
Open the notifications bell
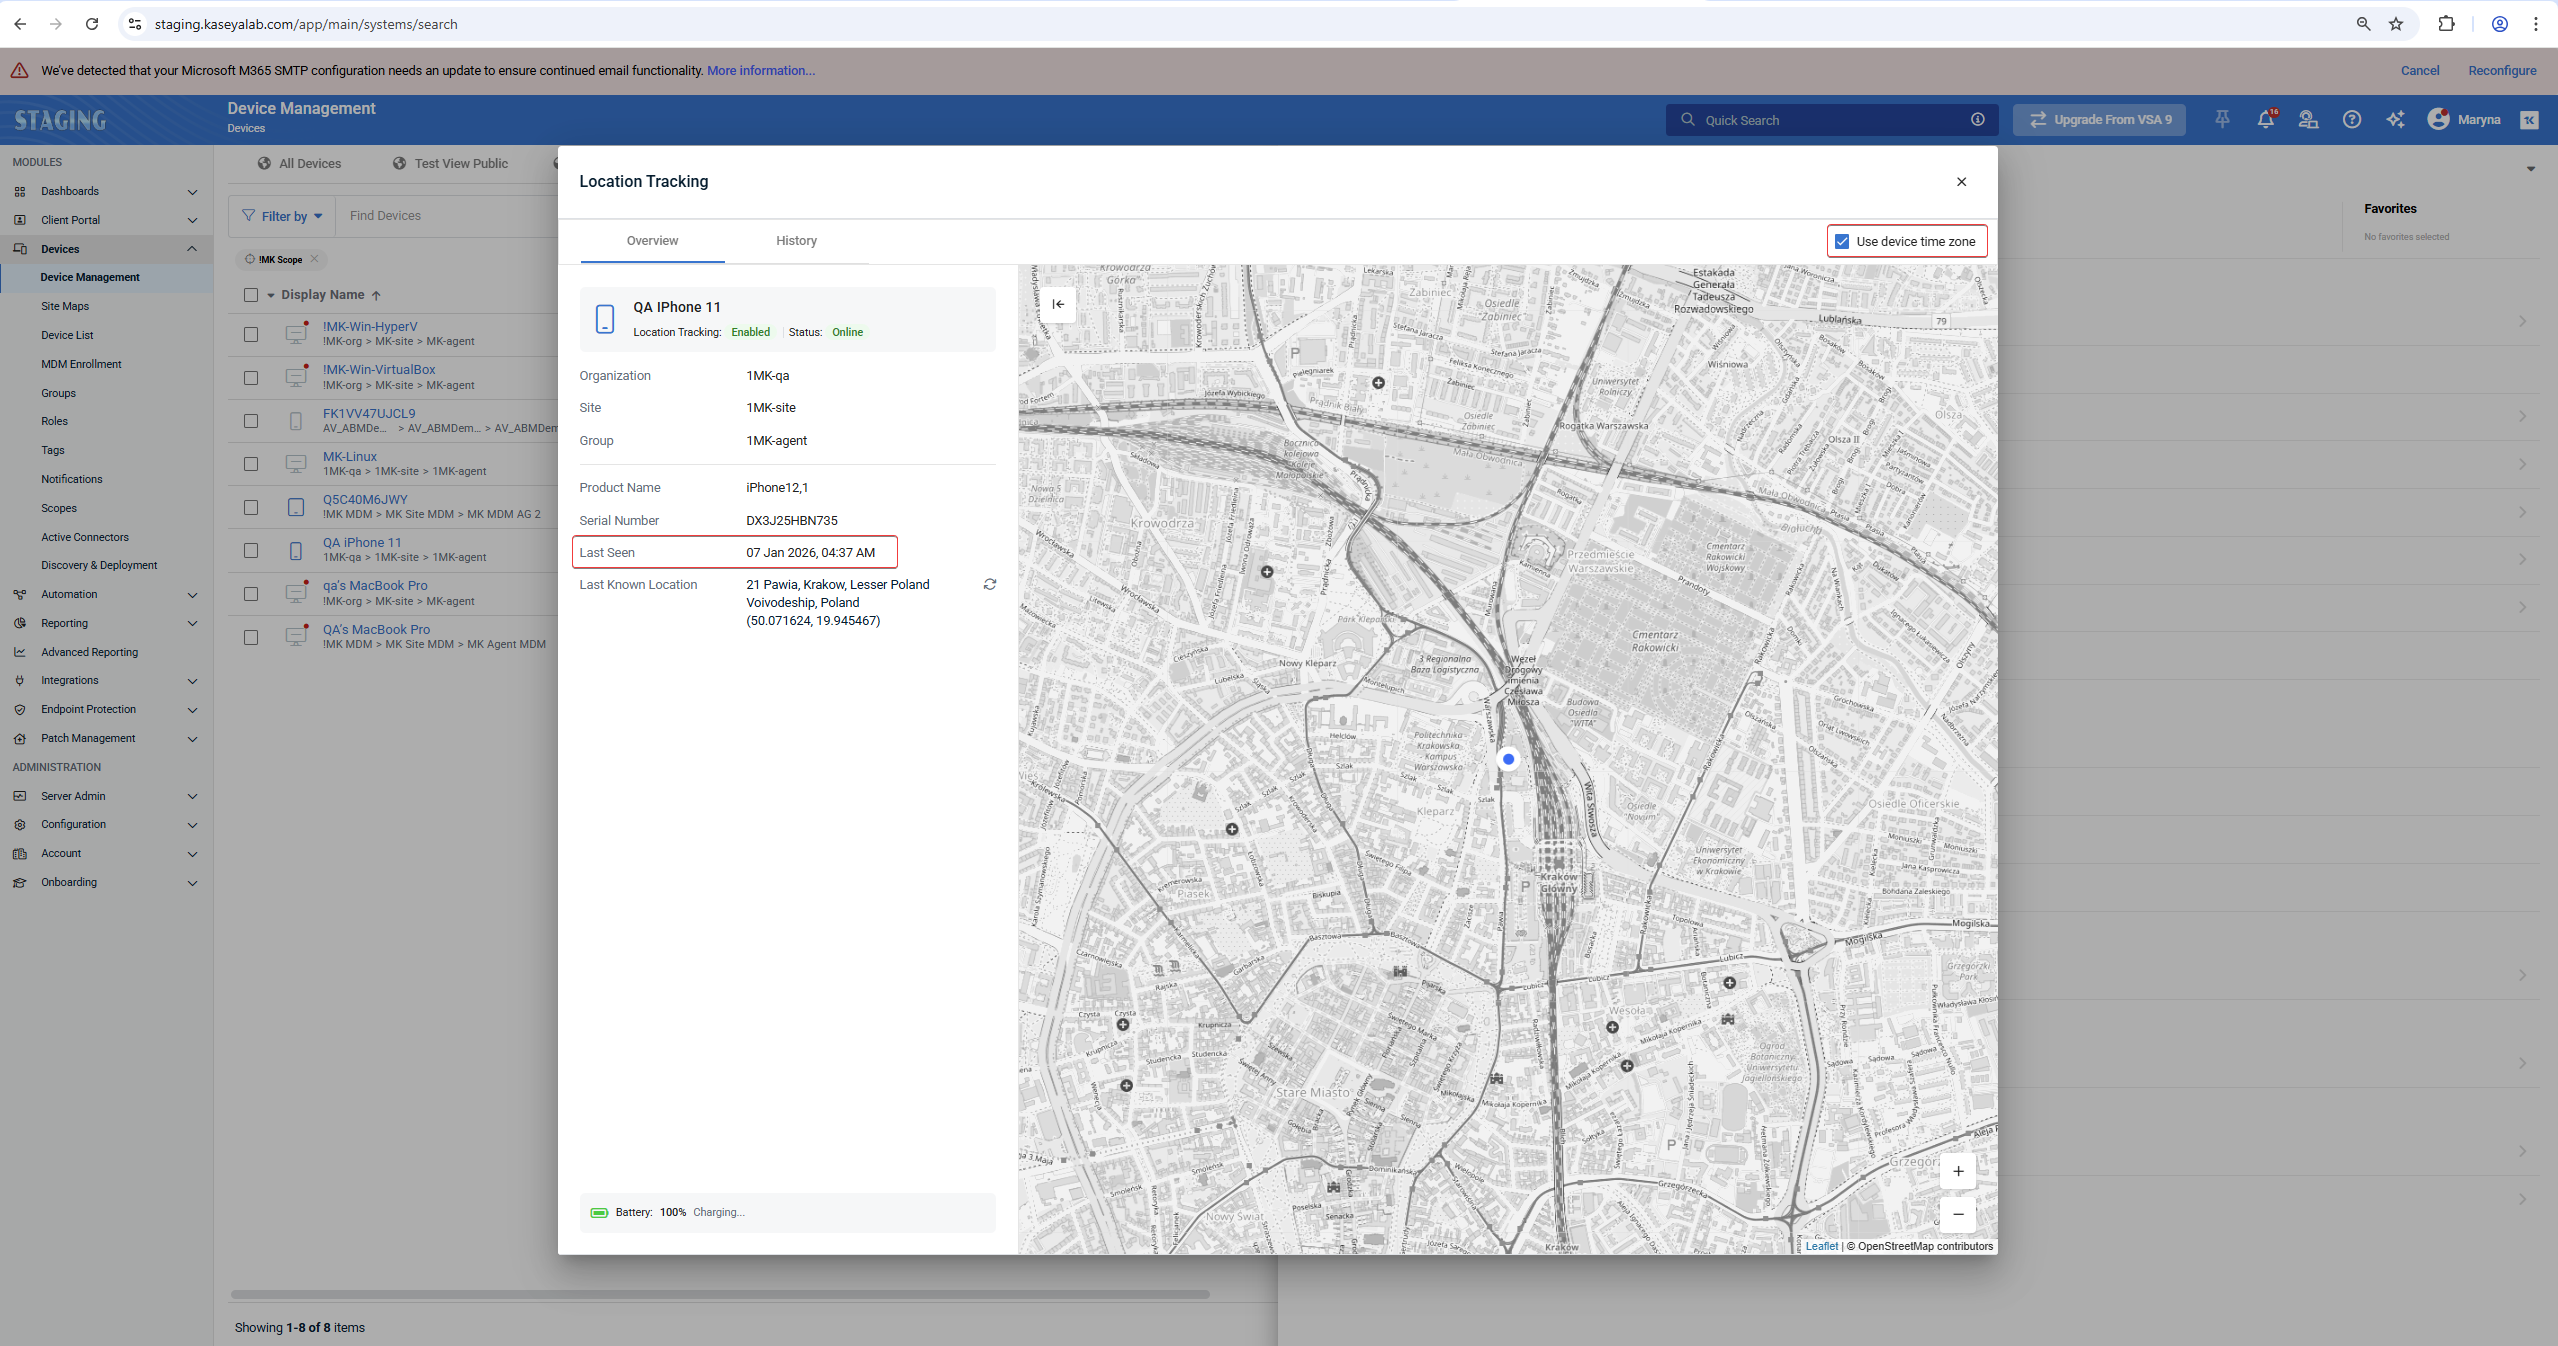coord(2265,120)
